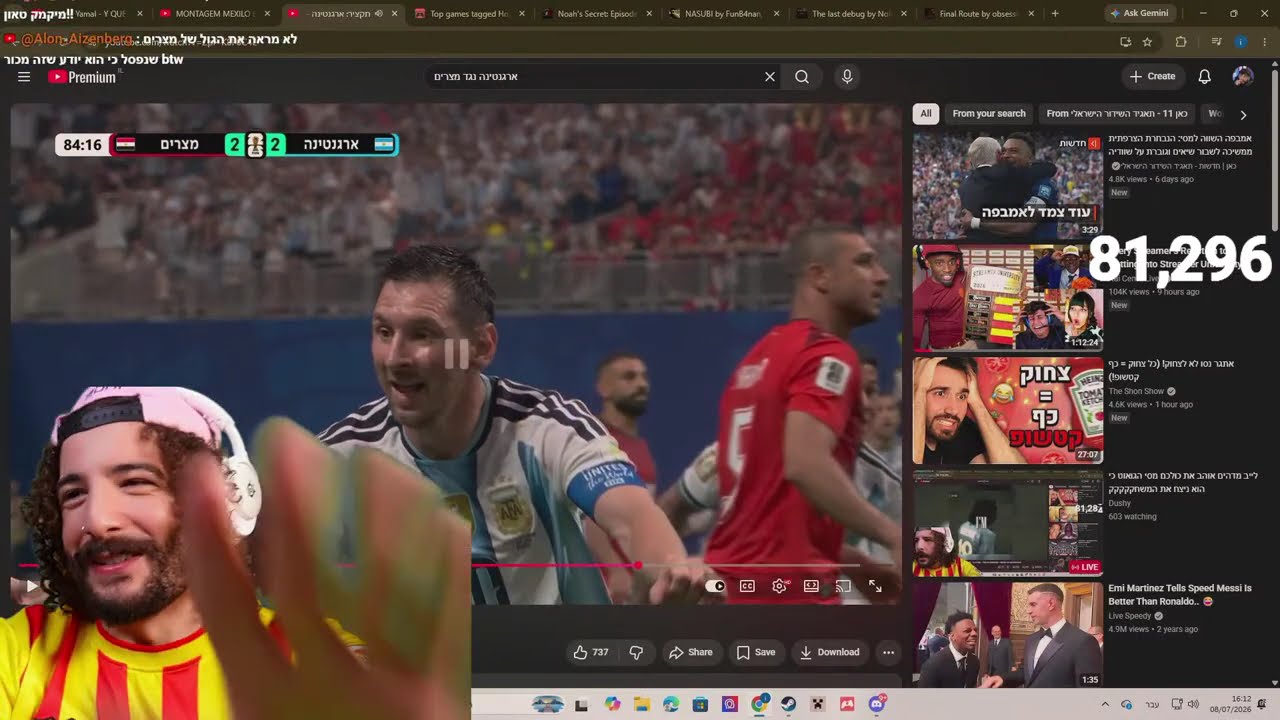Start voice search with the microphone
The width and height of the screenshot is (1280, 720).
[847, 76]
